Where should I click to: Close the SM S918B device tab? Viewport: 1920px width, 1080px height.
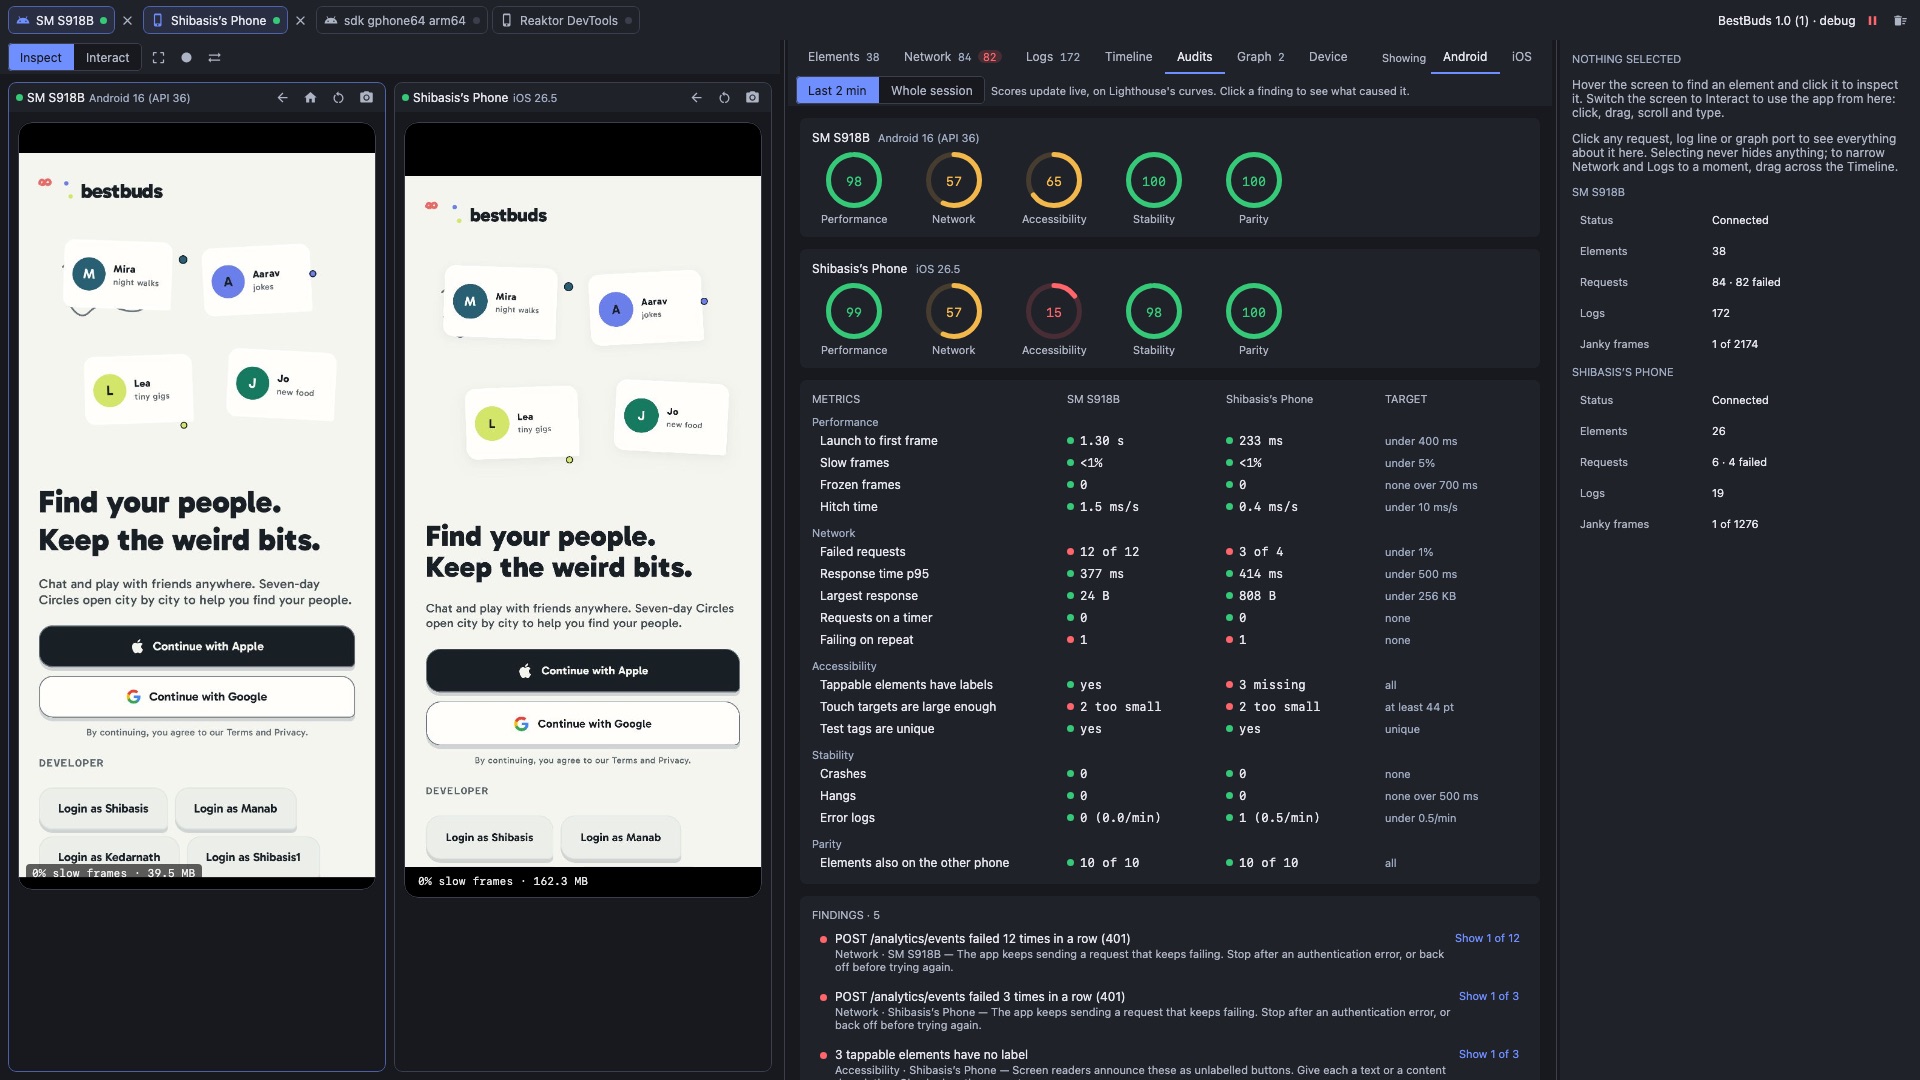(127, 20)
